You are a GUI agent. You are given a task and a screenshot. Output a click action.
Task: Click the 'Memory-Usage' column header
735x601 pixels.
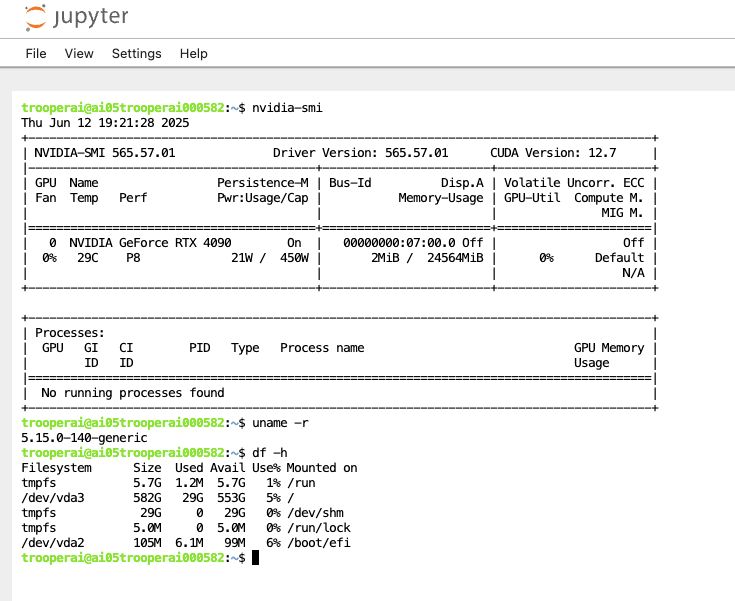point(441,198)
